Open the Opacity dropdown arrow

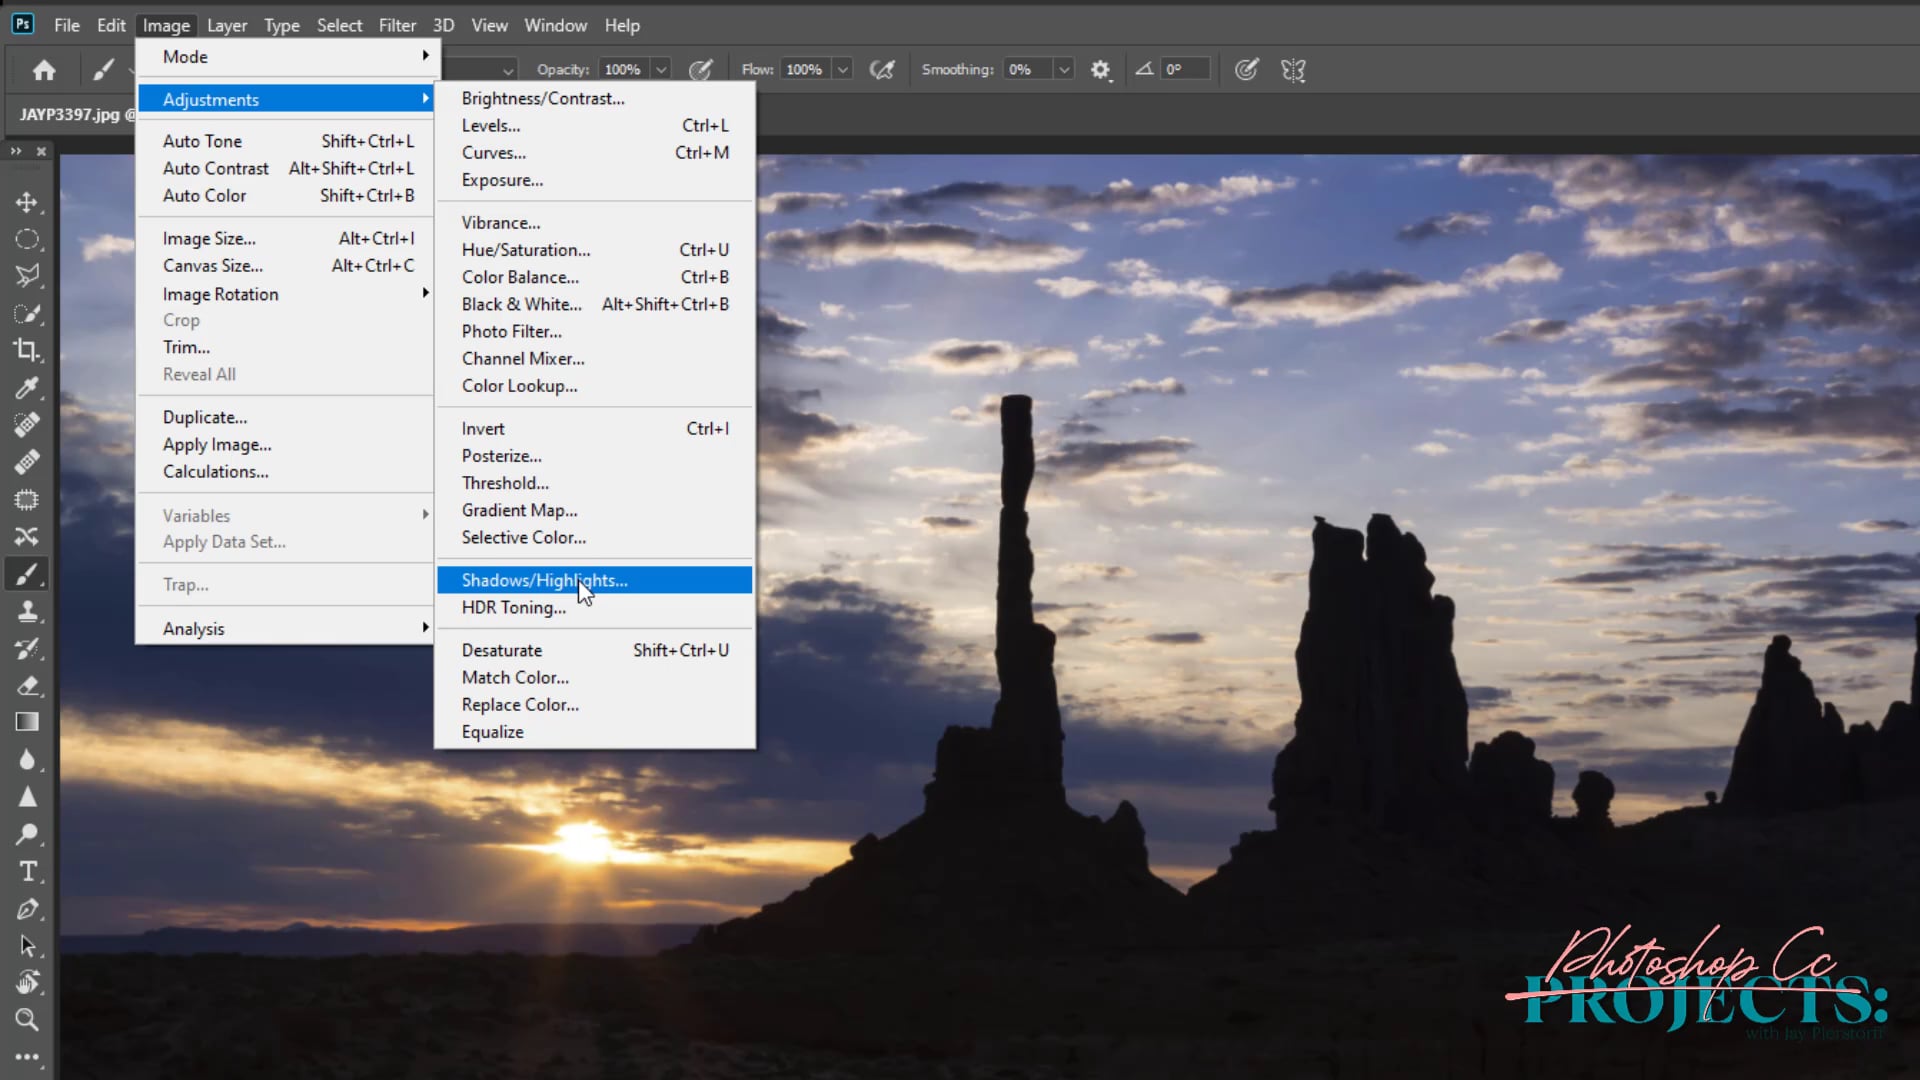(x=661, y=70)
